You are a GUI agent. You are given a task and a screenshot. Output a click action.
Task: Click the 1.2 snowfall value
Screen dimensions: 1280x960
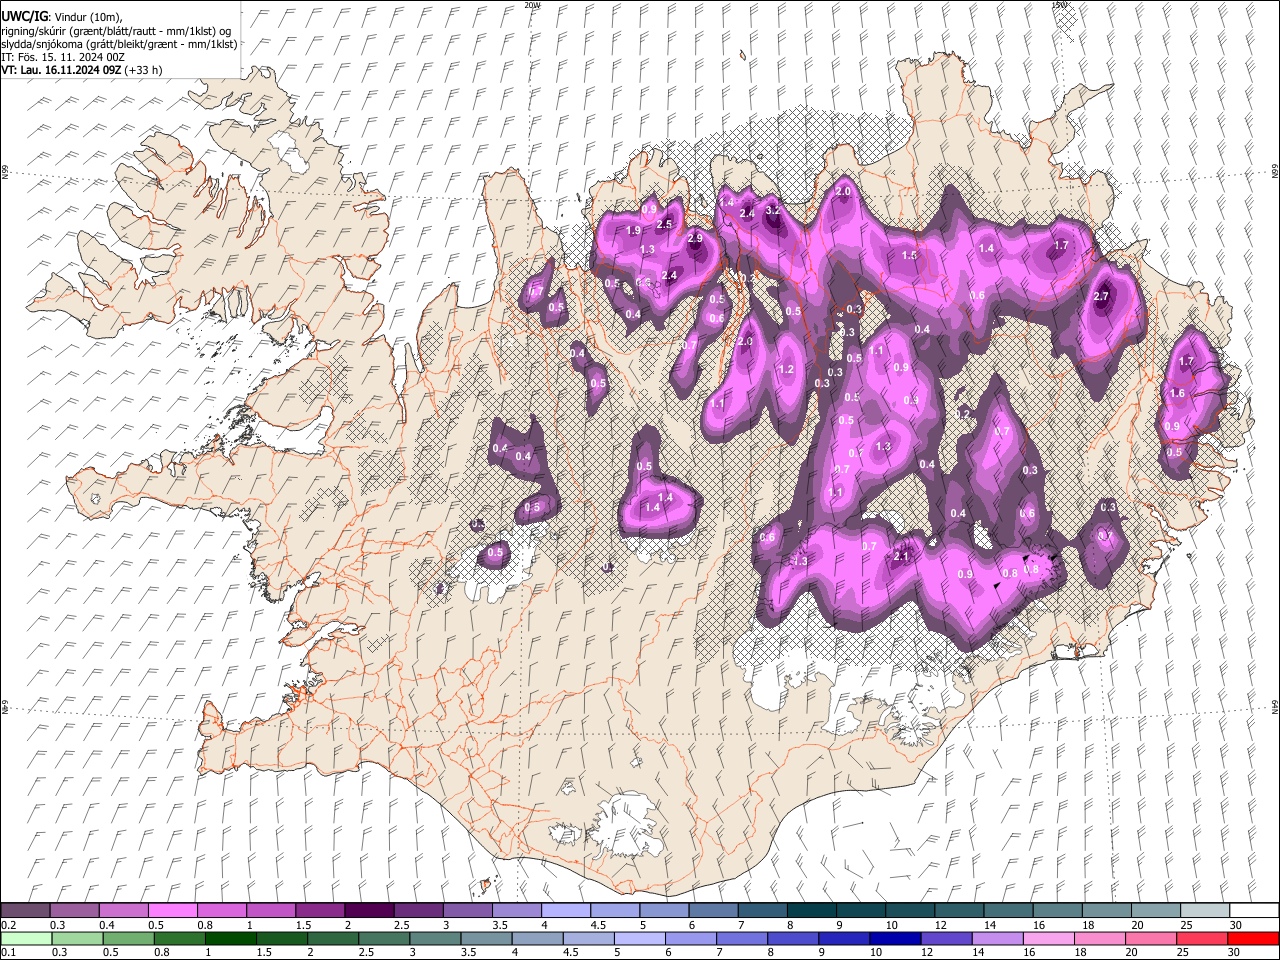pyautogui.click(x=786, y=370)
